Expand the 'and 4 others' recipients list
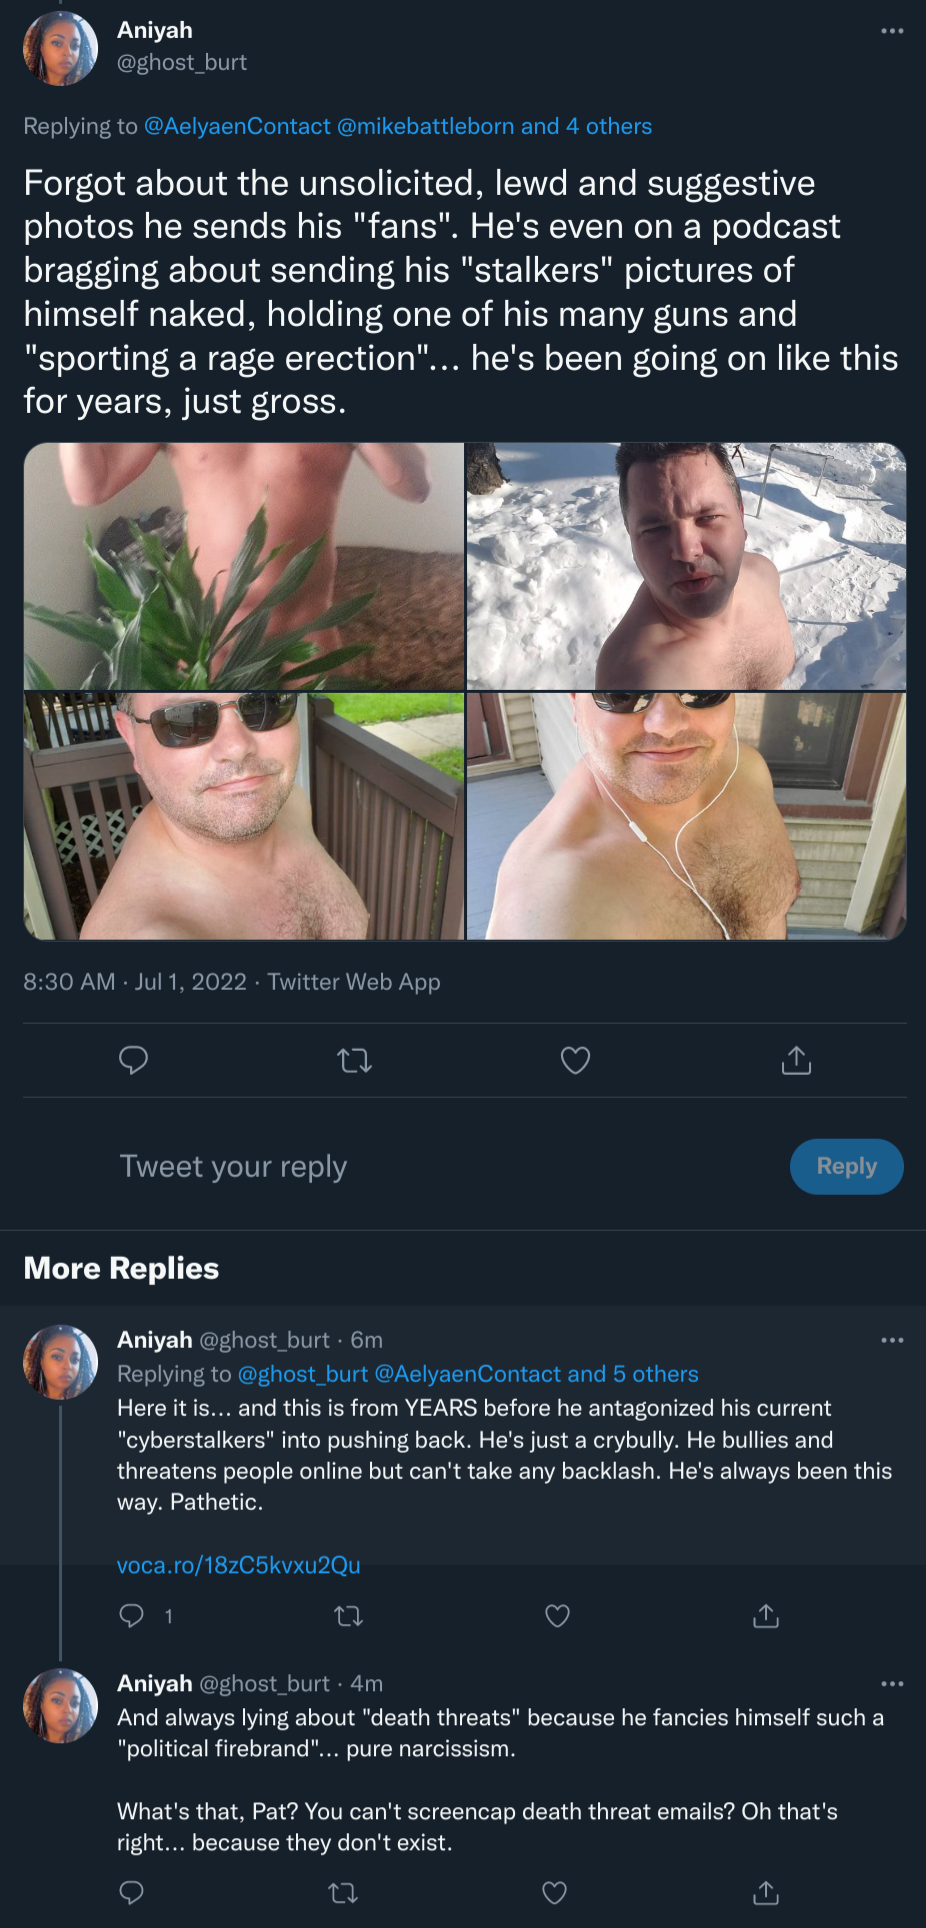Image resolution: width=926 pixels, height=1928 pixels. point(586,126)
